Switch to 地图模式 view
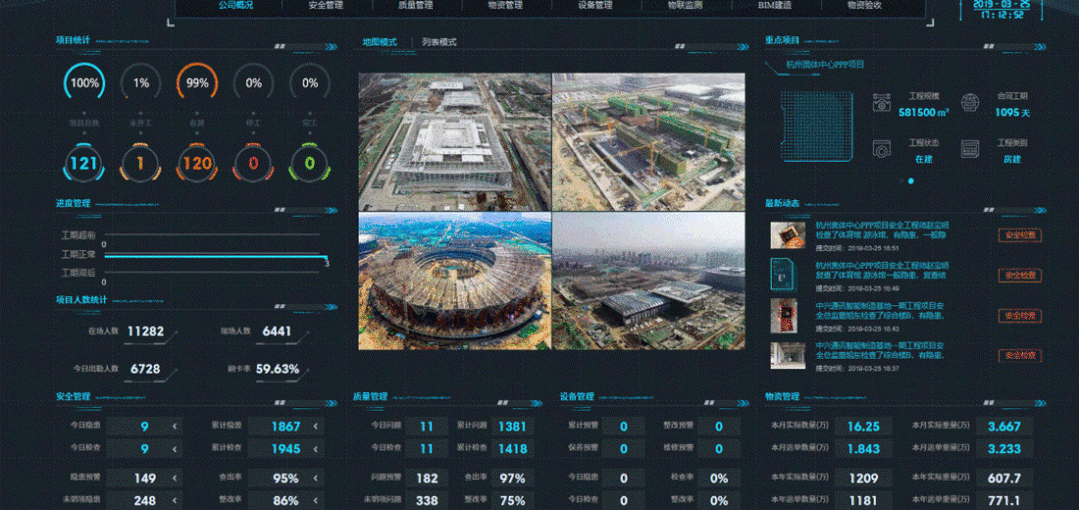The width and height of the screenshot is (1079, 510). [379, 43]
